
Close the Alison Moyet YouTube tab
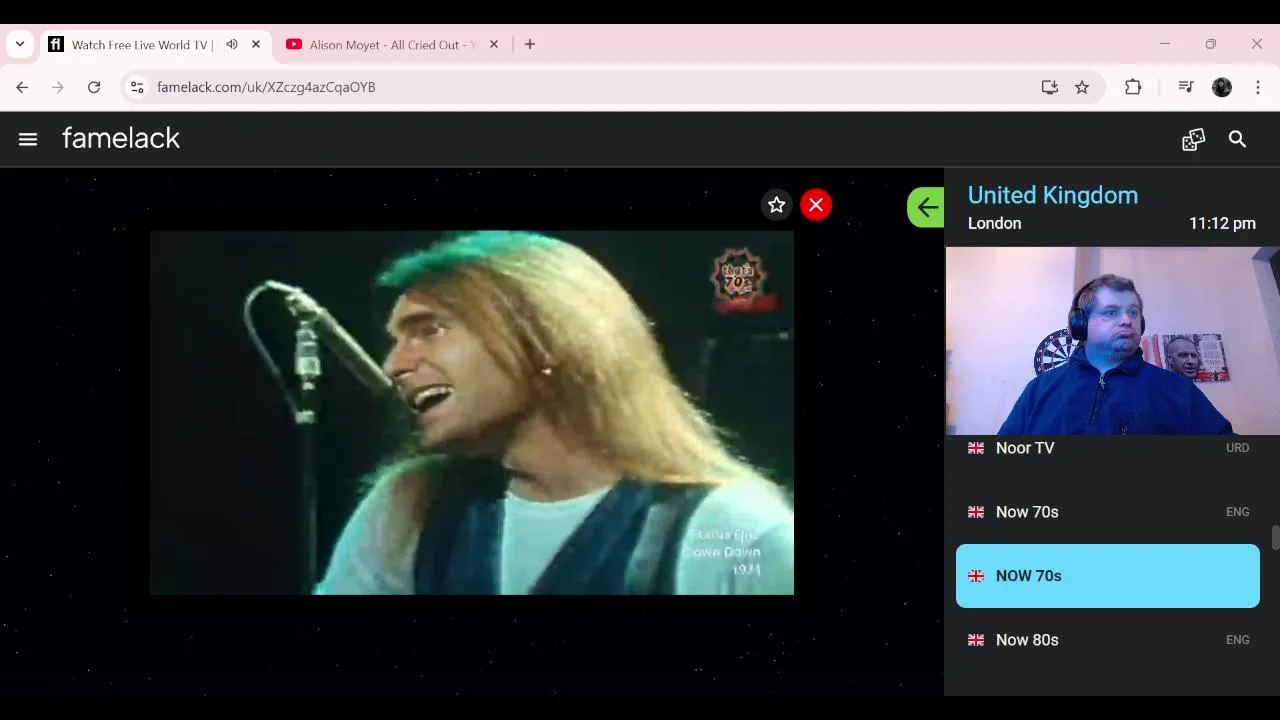pos(493,44)
